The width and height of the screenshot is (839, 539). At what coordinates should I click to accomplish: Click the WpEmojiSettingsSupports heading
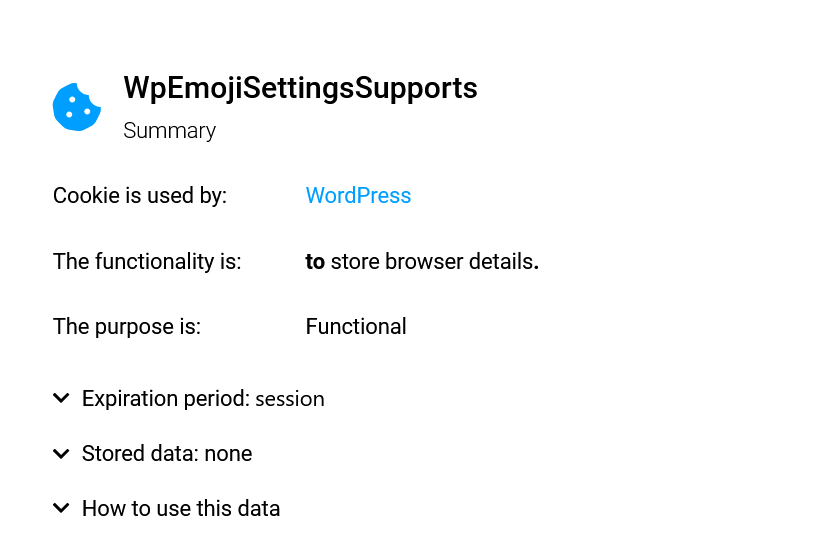300,88
